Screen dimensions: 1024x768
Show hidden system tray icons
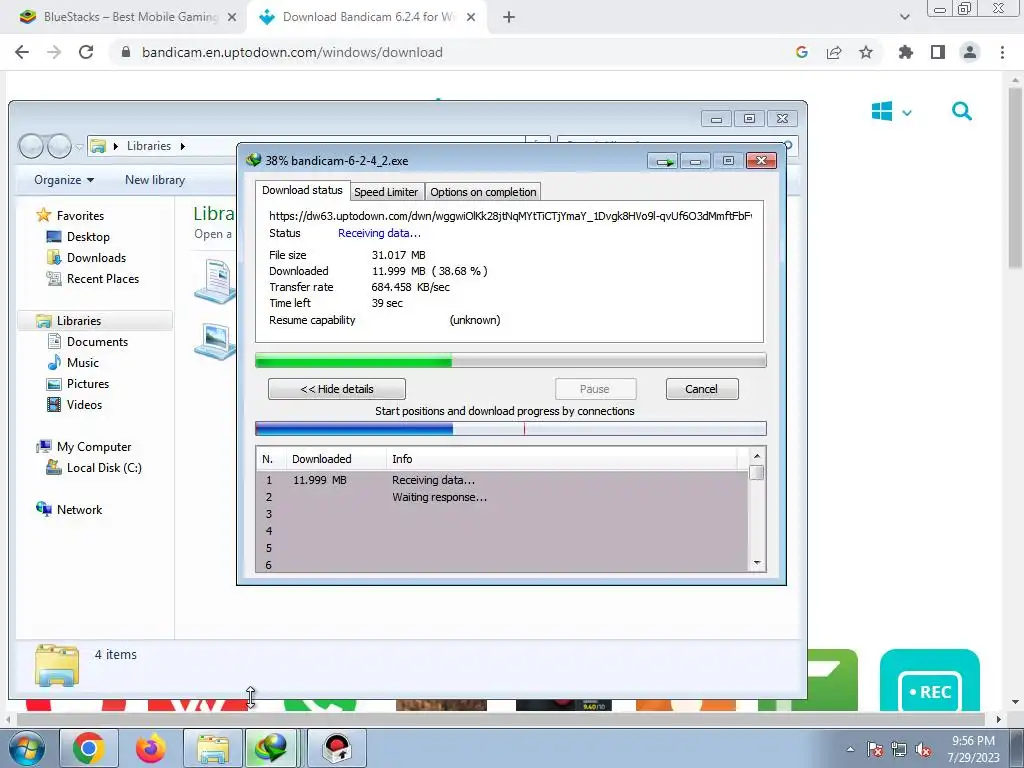[x=850, y=749]
